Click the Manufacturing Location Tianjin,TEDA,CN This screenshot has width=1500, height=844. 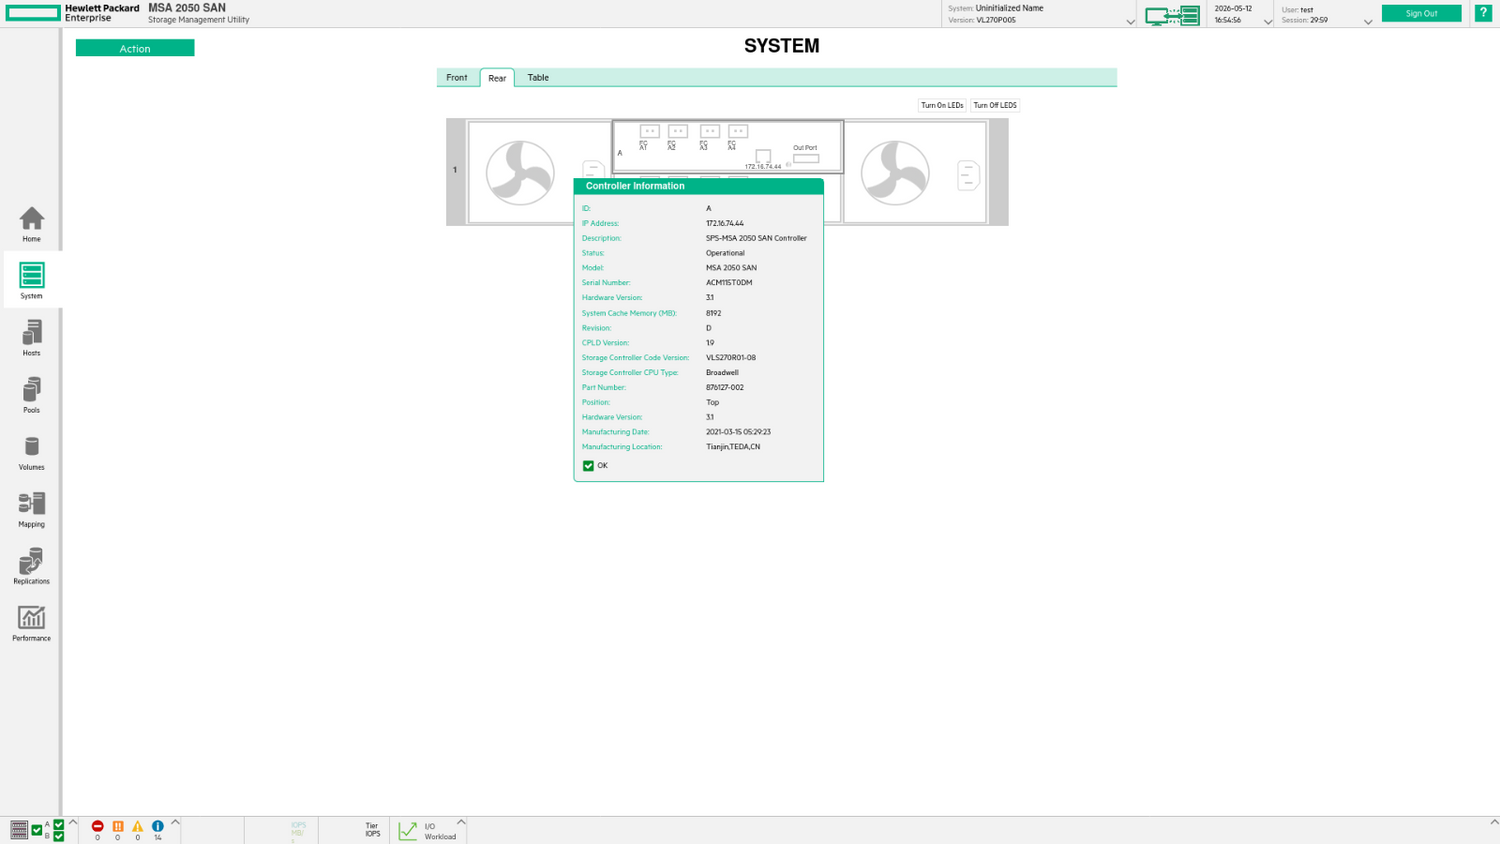(x=733, y=447)
